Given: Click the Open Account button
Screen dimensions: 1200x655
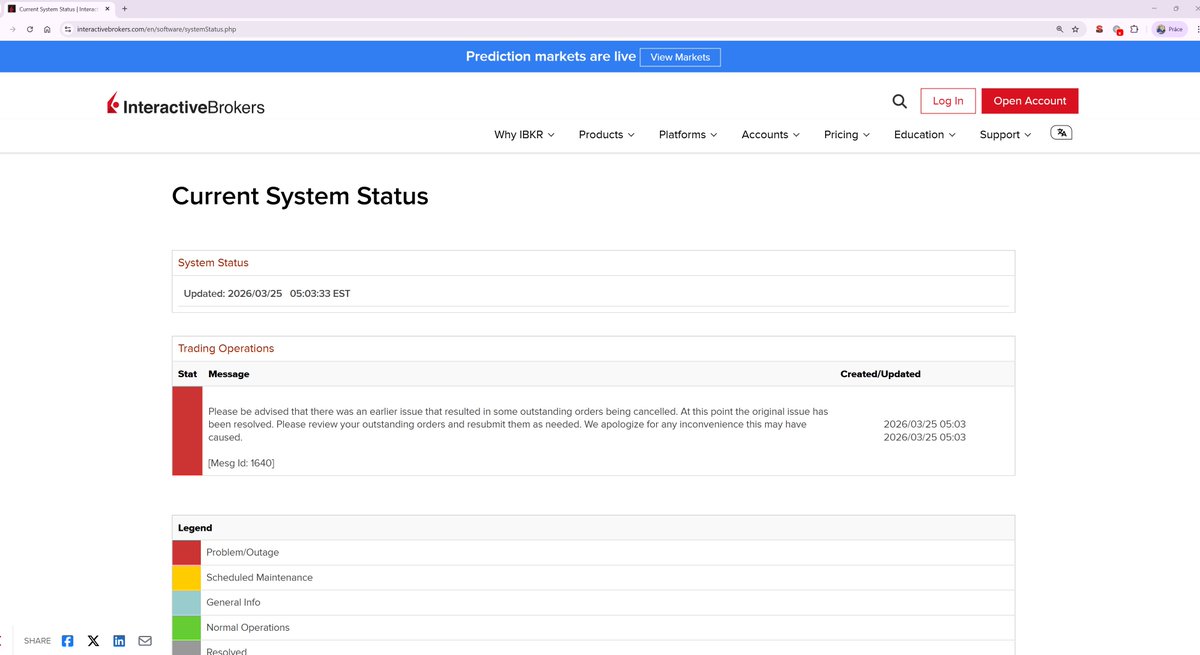Looking at the screenshot, I should (x=1030, y=101).
